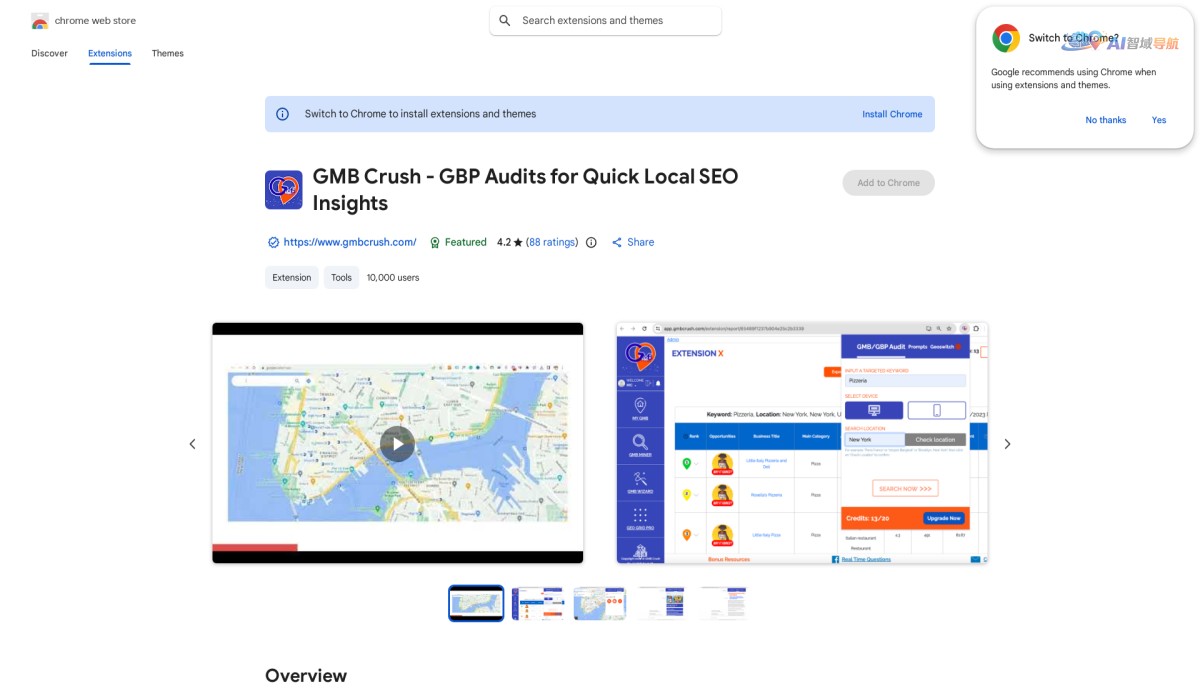The width and height of the screenshot is (1200, 700).
Task: Visit the gmbcrush.com website link
Action: coord(350,242)
